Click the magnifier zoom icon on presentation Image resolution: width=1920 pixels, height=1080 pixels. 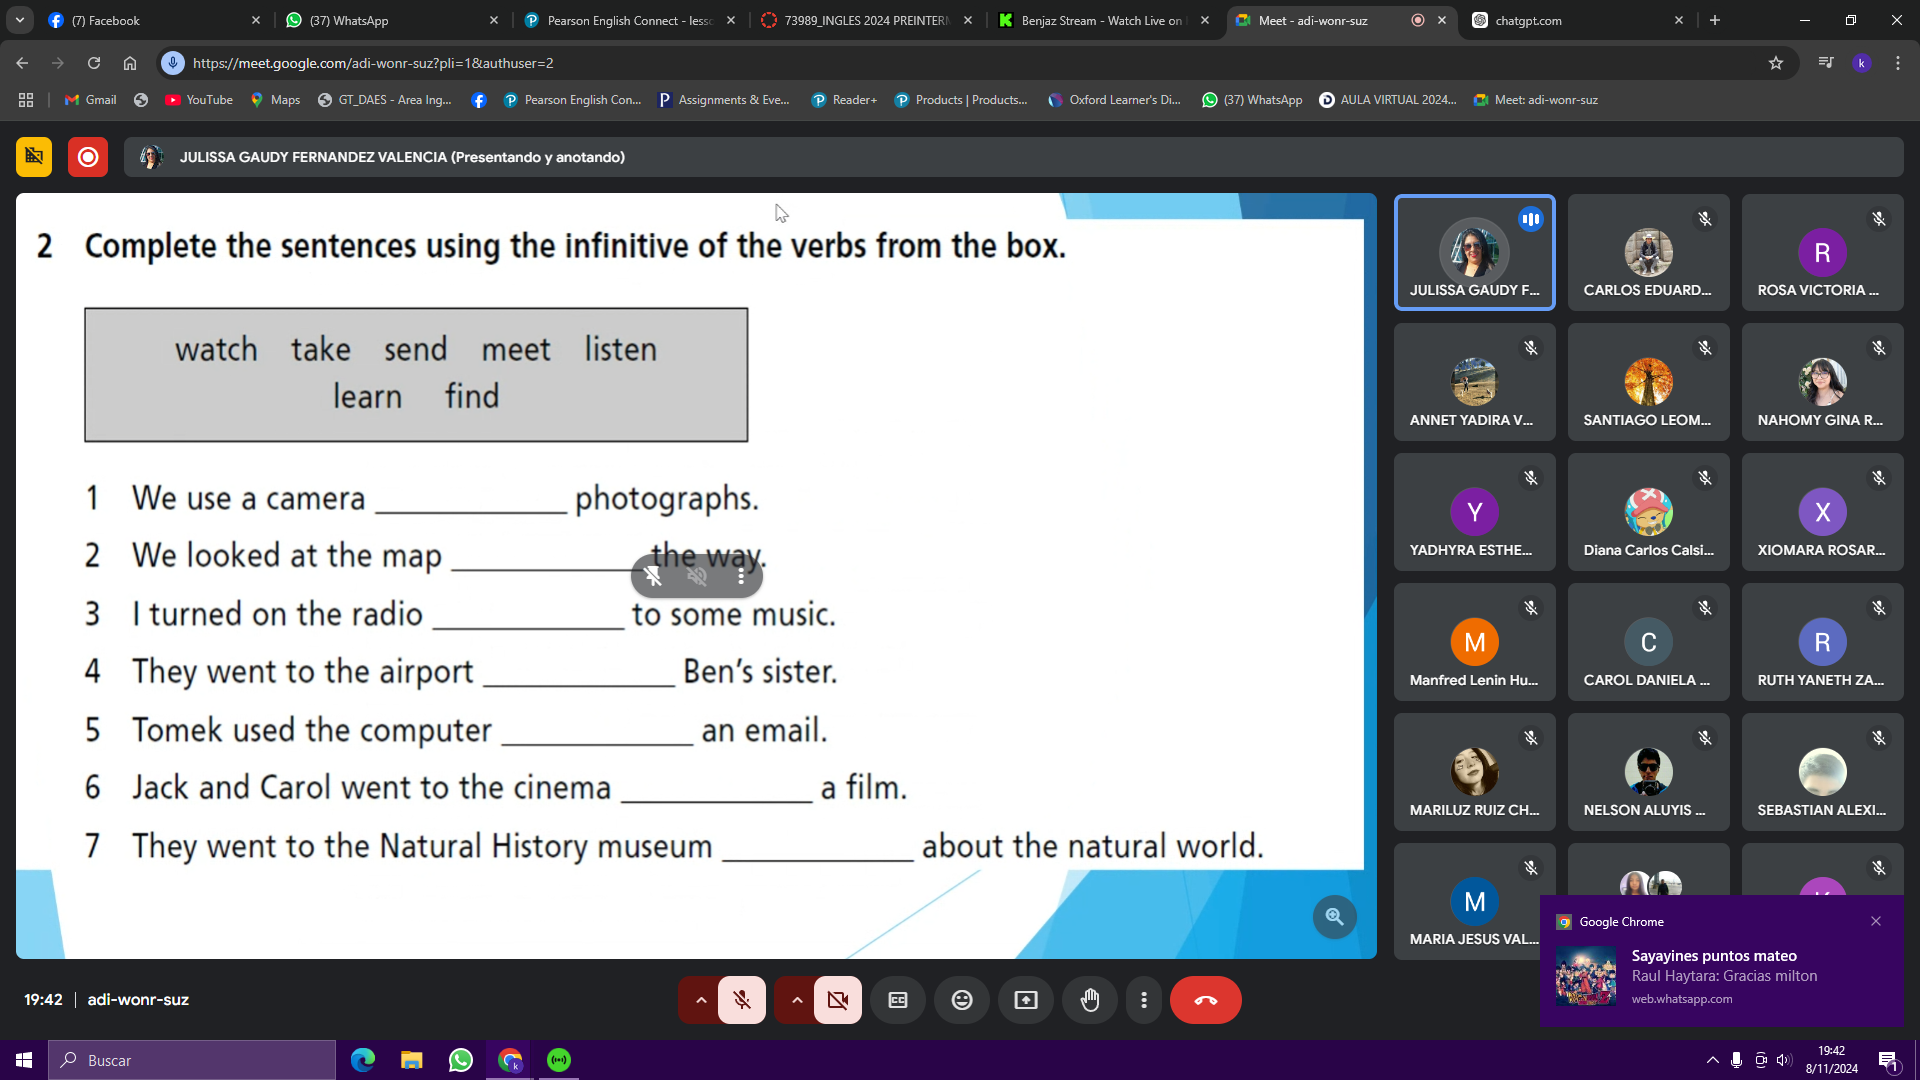click(x=1335, y=916)
